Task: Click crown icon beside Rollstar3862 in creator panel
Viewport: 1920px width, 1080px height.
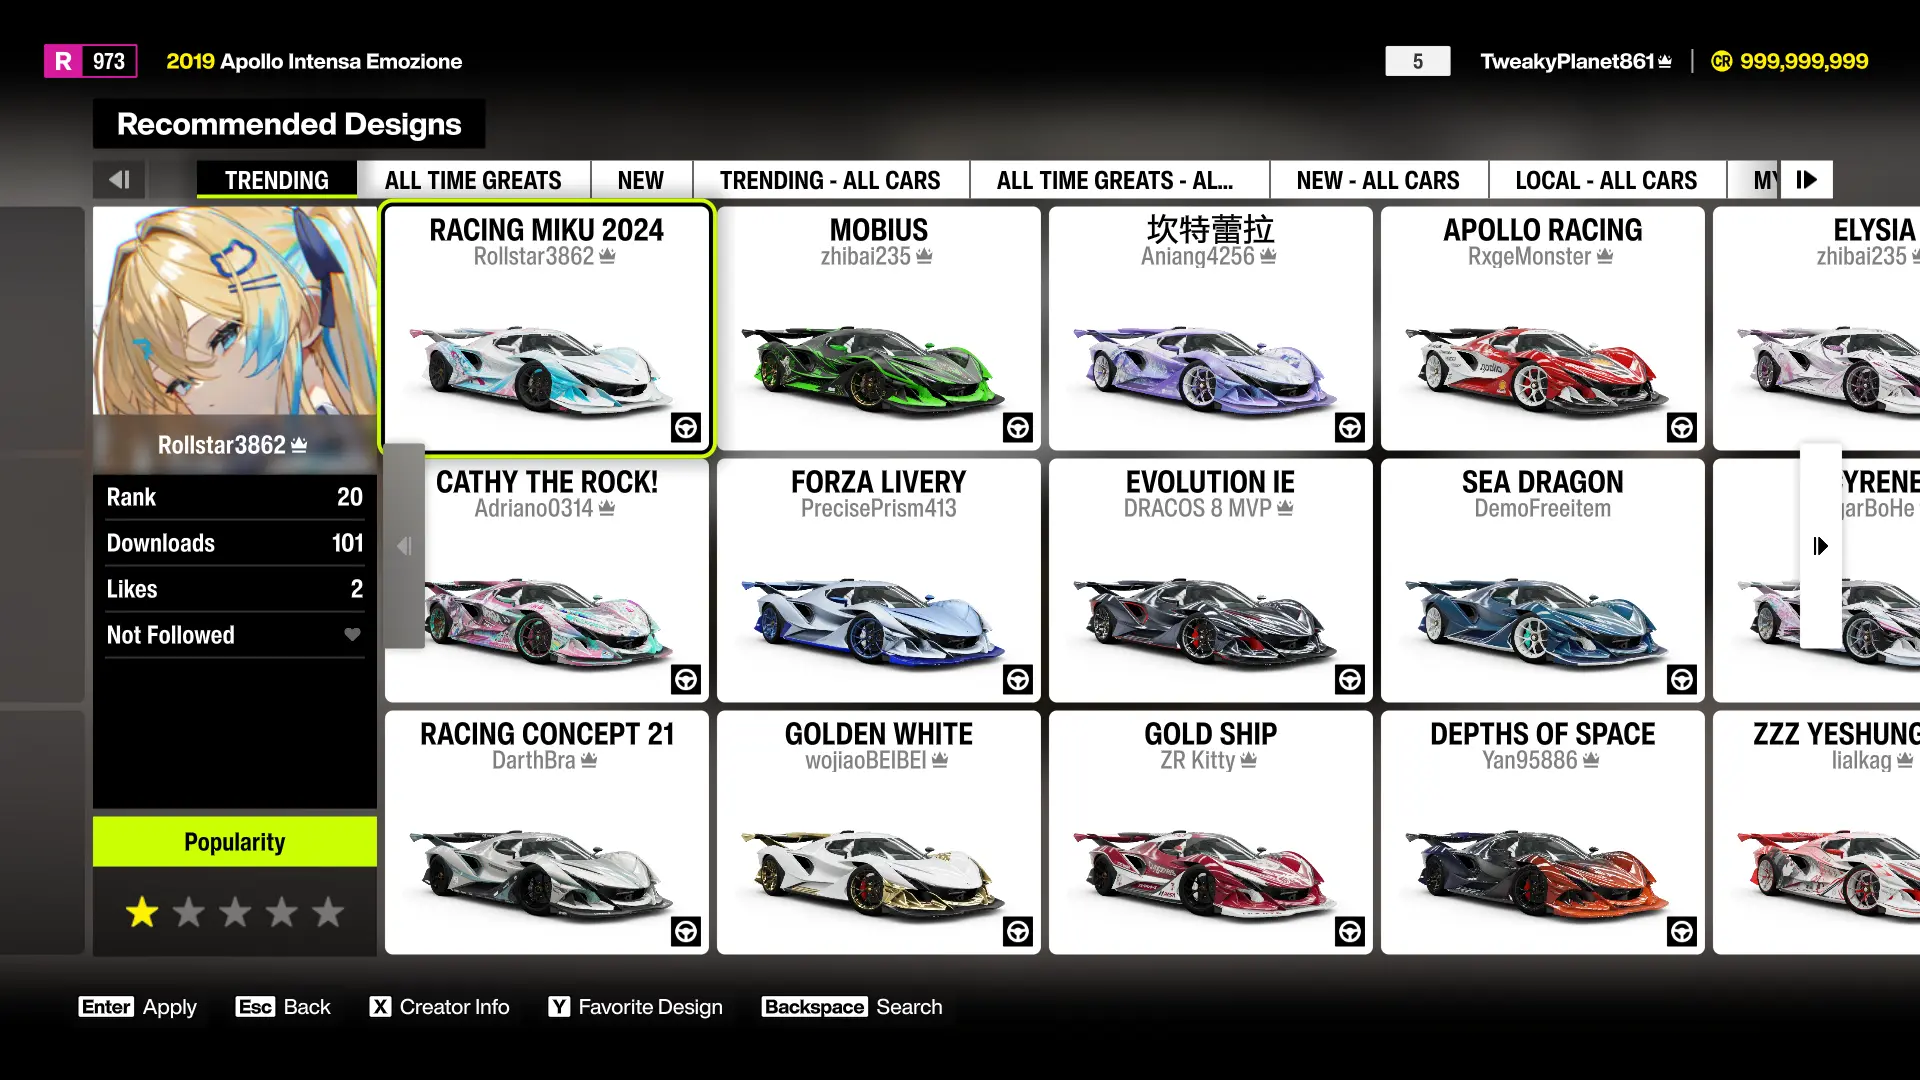Action: tap(299, 445)
